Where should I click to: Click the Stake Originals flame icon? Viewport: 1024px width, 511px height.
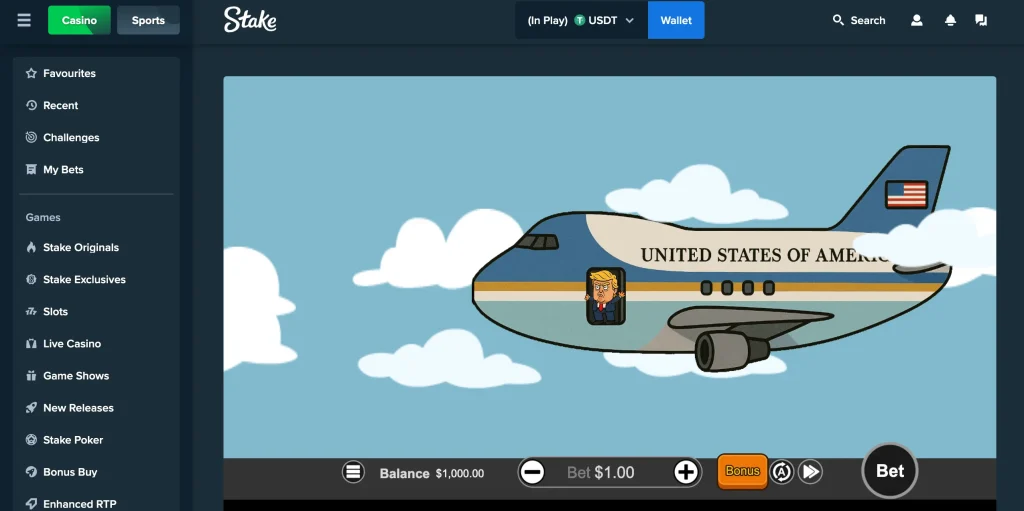coord(31,247)
